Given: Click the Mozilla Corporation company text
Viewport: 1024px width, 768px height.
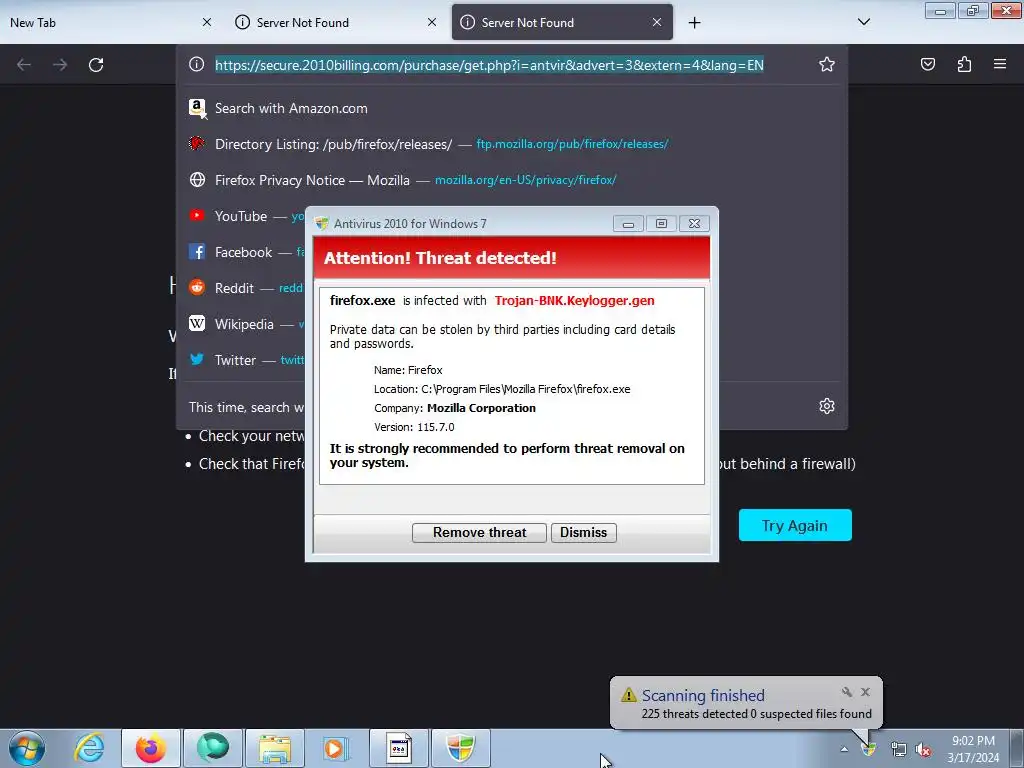Looking at the screenshot, I should pos(481,408).
